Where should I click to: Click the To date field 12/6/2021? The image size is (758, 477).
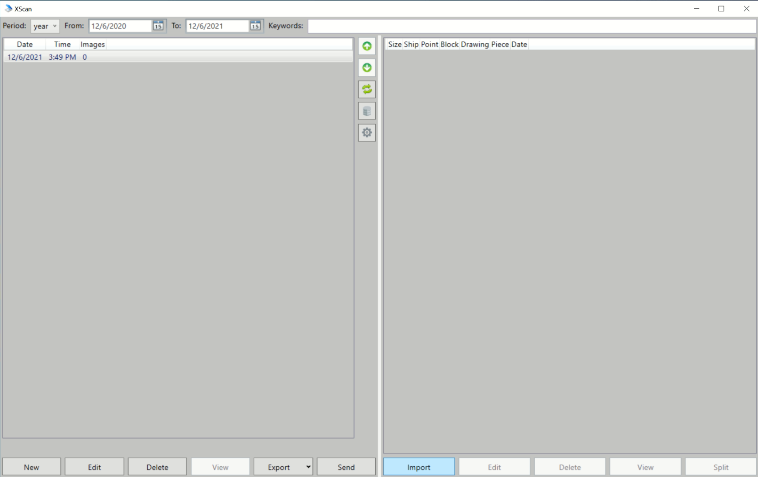coord(218,26)
